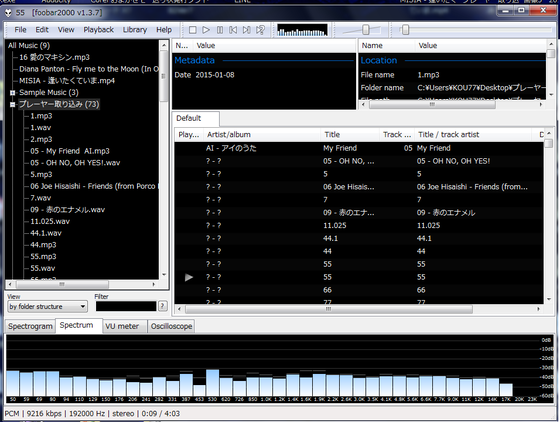Select the AI - アイのうた playlist row
The height and width of the screenshot is (422, 560).
coord(359,148)
